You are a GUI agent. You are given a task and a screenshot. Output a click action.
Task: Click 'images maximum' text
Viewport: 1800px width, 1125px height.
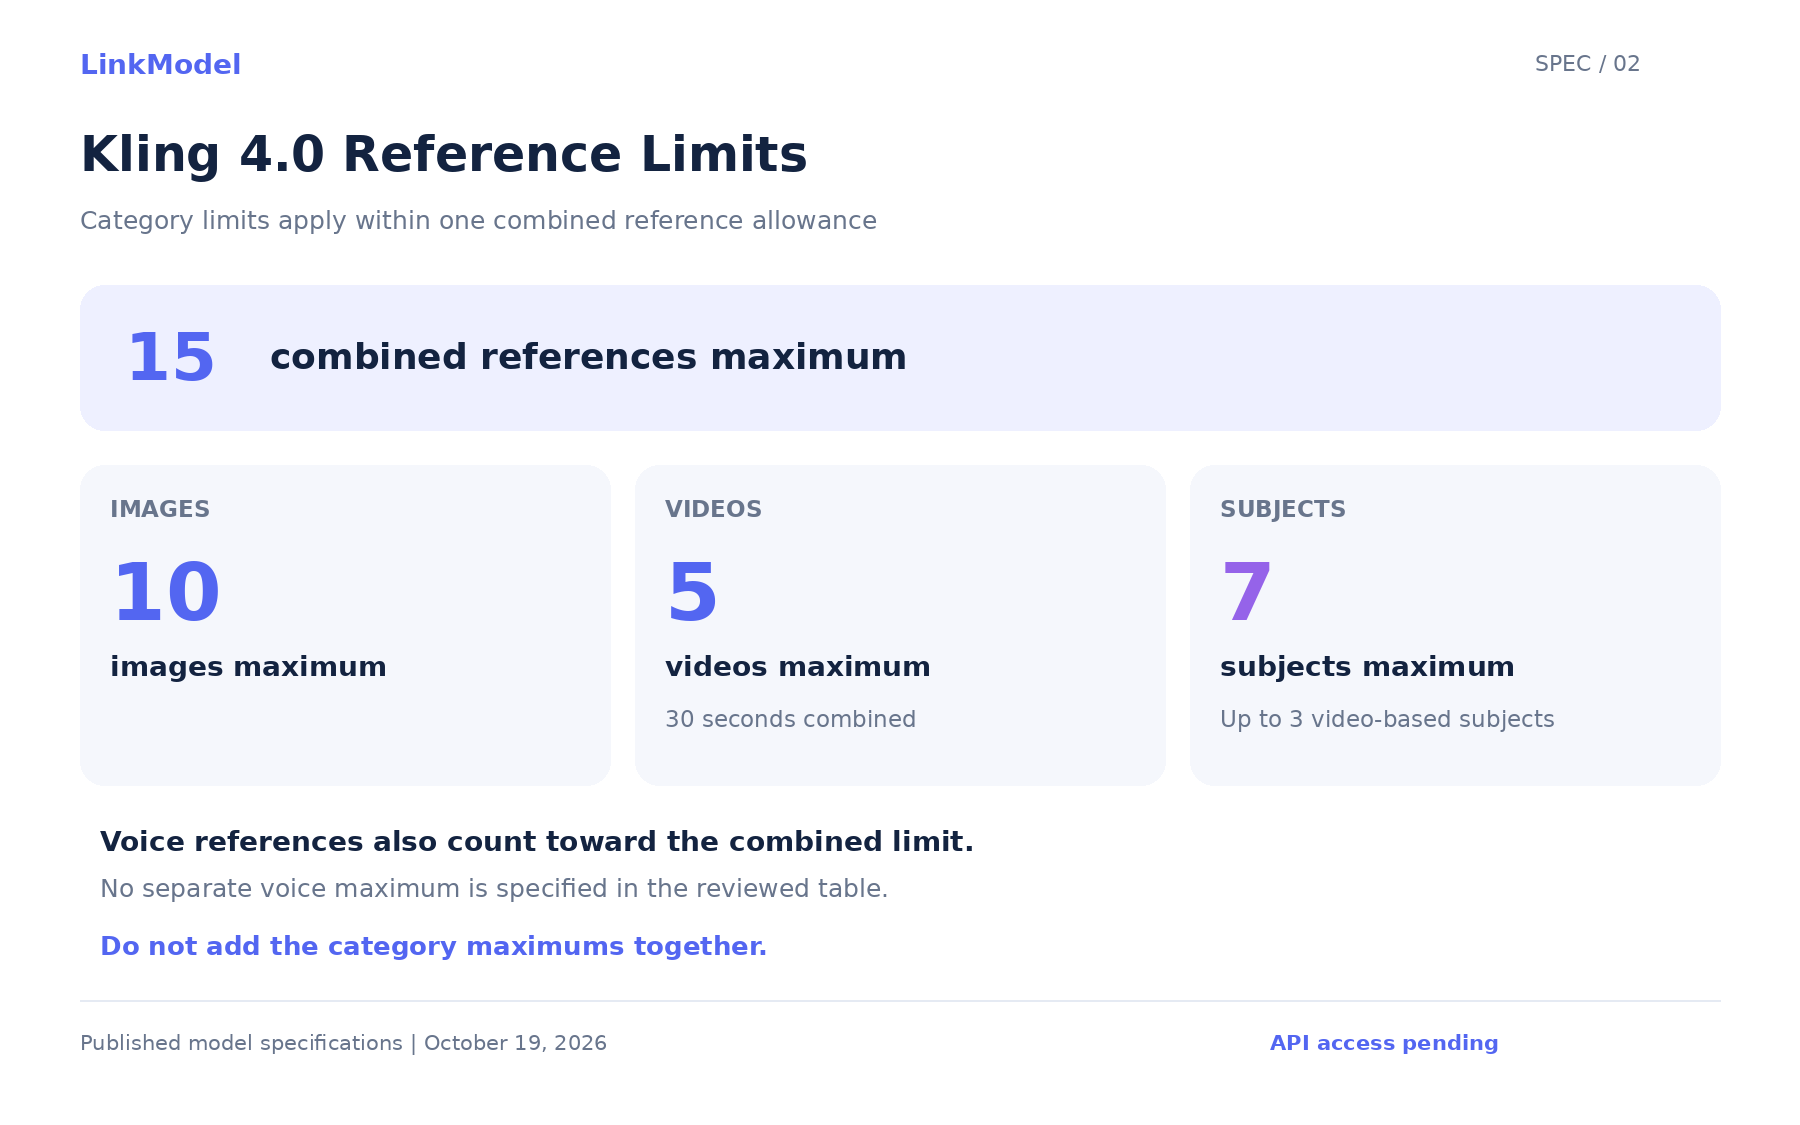[248, 667]
